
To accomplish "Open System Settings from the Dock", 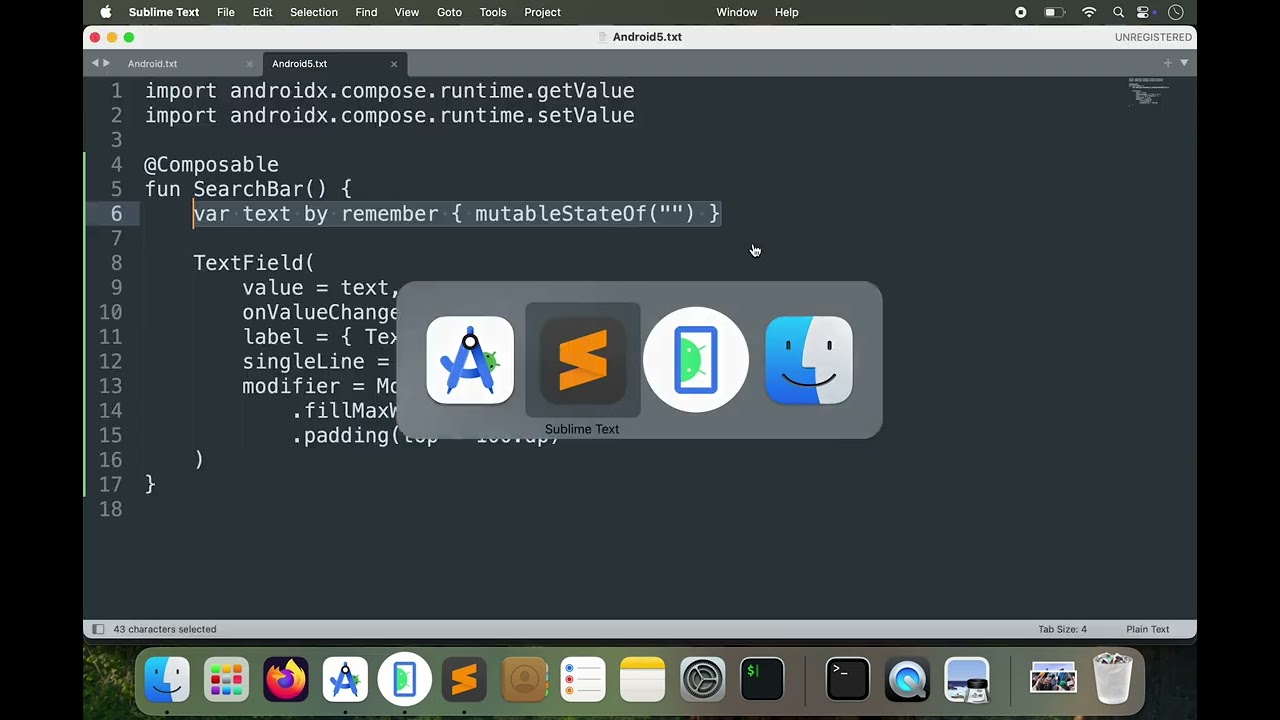I will (x=702, y=680).
